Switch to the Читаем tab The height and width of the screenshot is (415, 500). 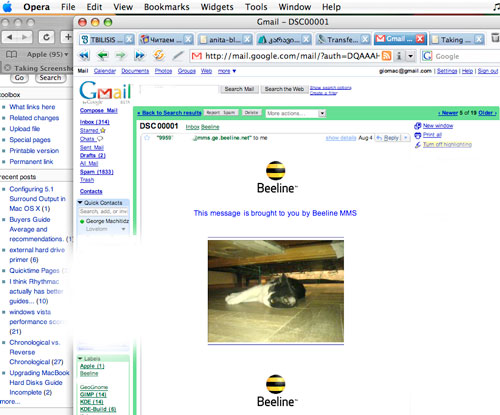pos(166,39)
